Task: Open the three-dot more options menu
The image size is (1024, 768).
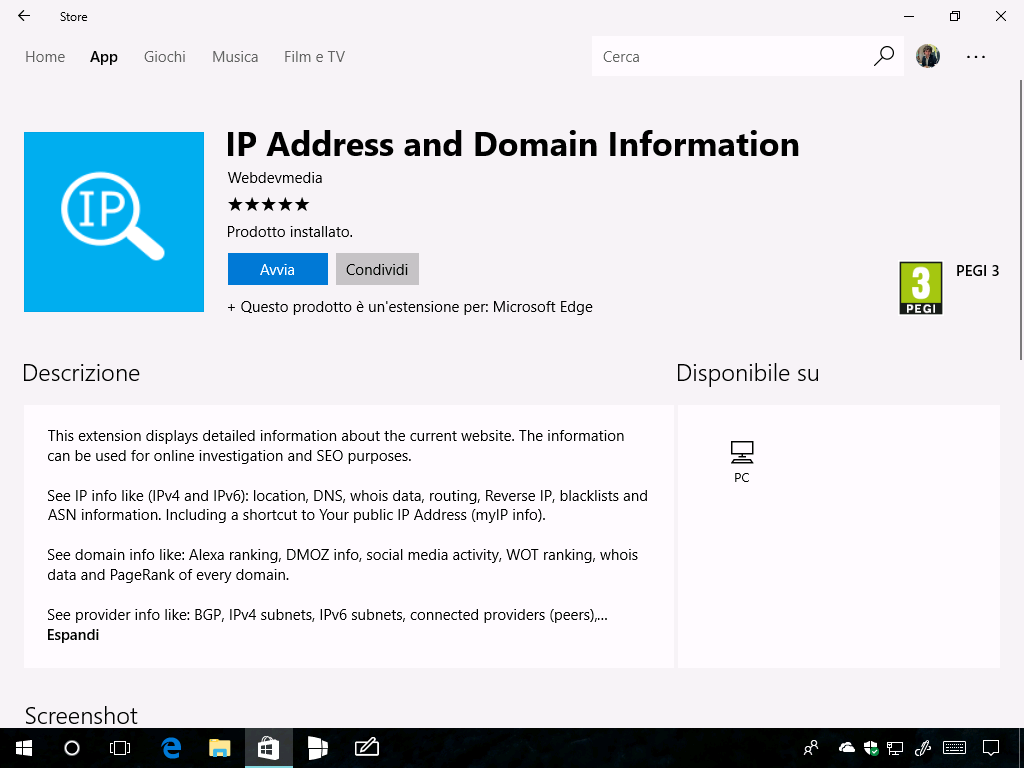Action: click(976, 57)
